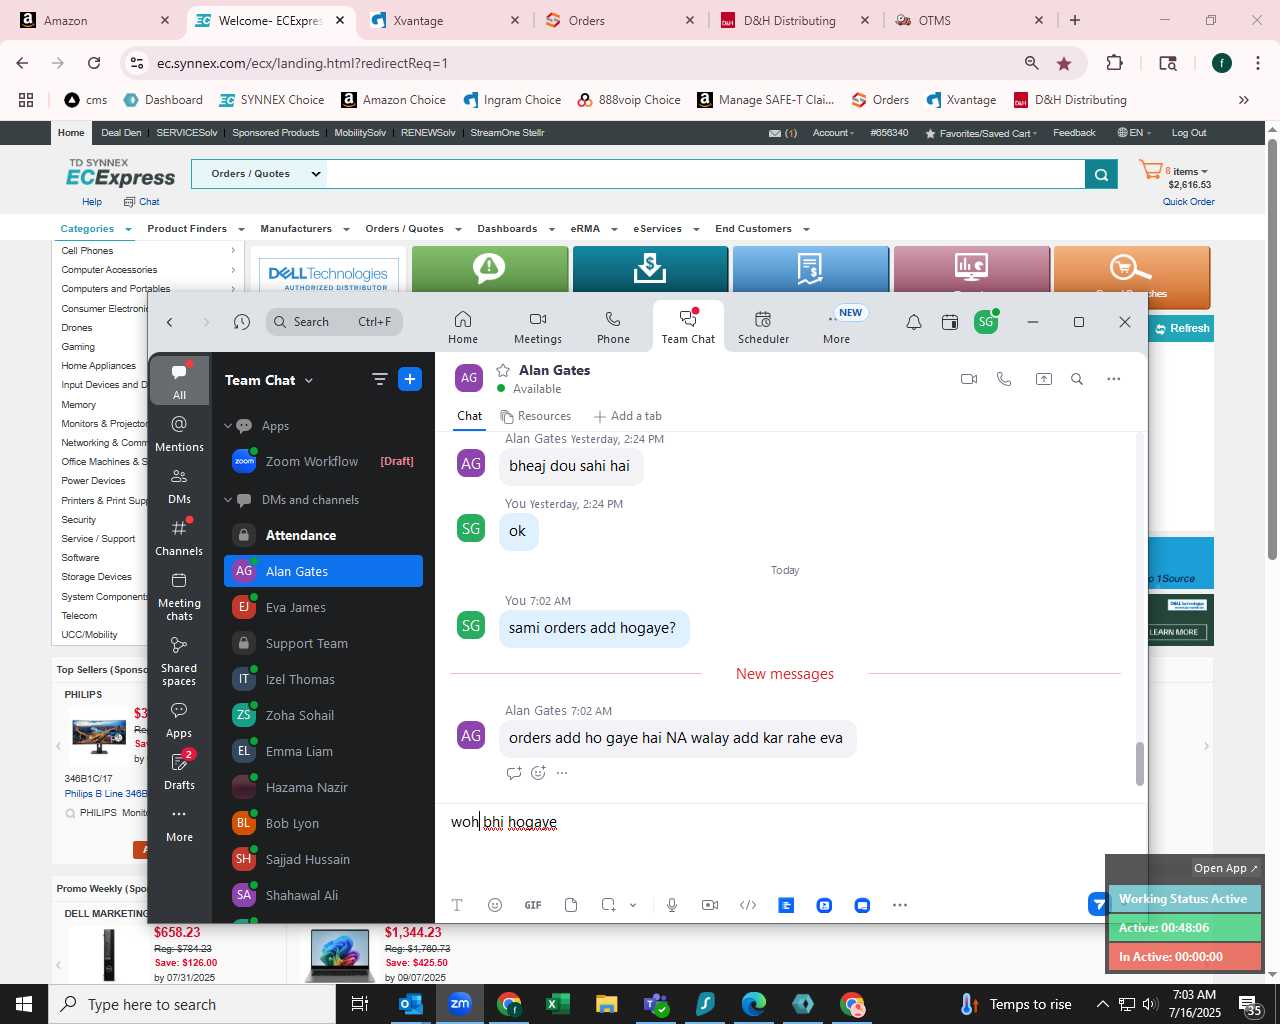Open more options ellipsis in chat header
The image size is (1280, 1024).
click(1114, 379)
